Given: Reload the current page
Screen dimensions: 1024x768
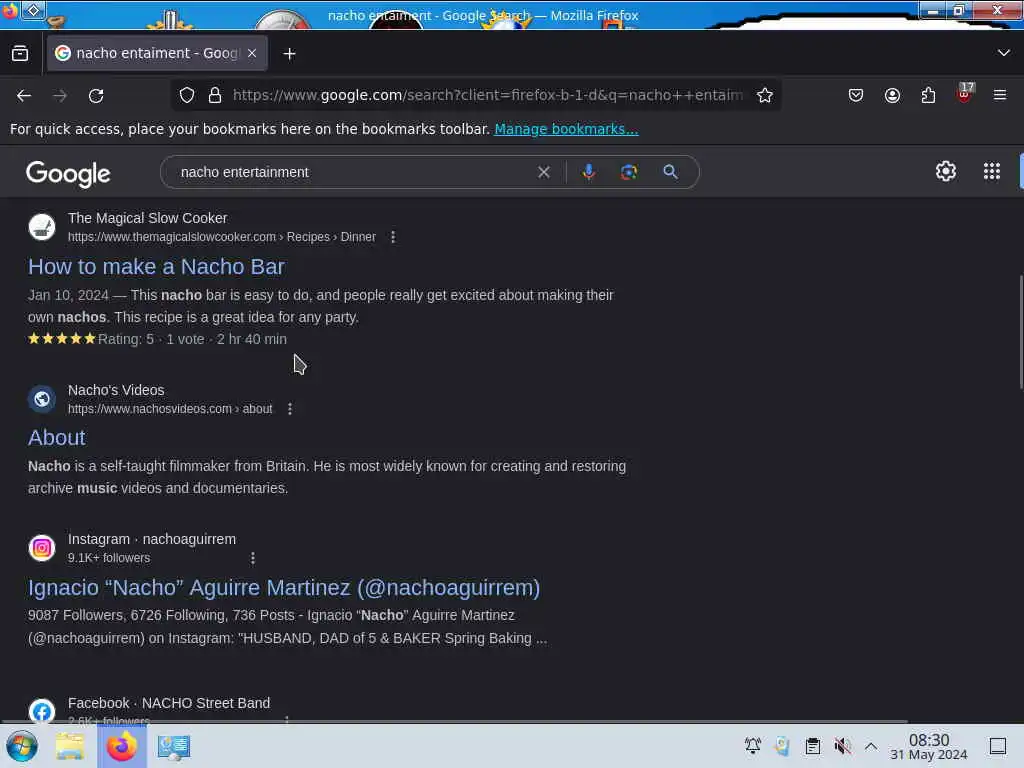Looking at the screenshot, I should 96,96.
